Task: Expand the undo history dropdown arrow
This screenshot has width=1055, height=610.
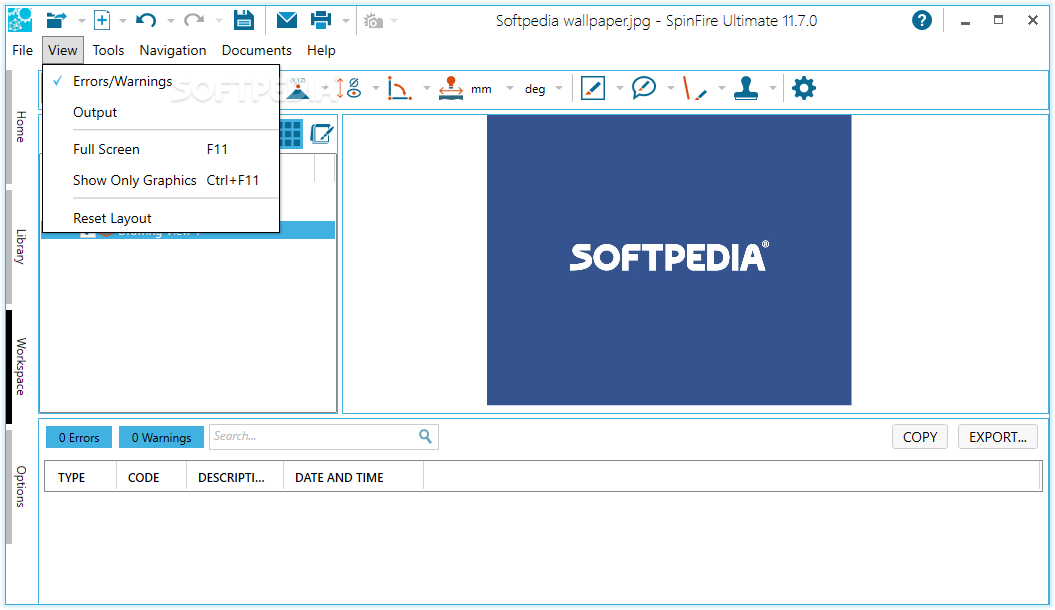Action: 170,21
